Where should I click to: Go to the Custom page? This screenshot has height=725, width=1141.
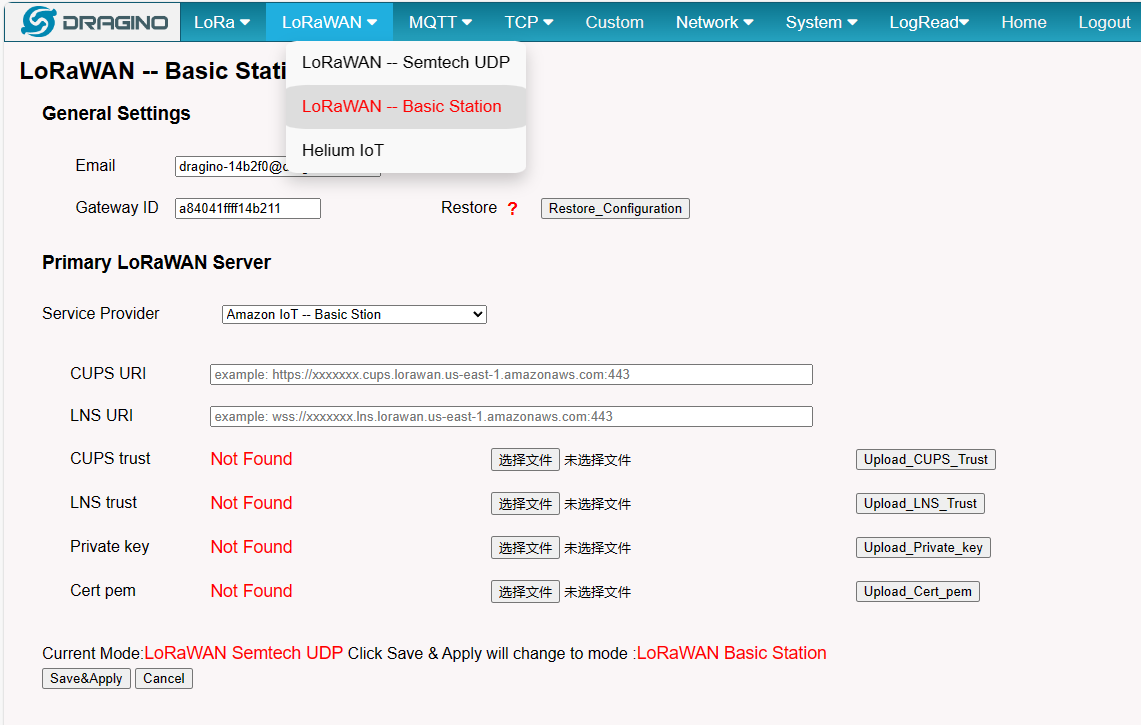[615, 23]
